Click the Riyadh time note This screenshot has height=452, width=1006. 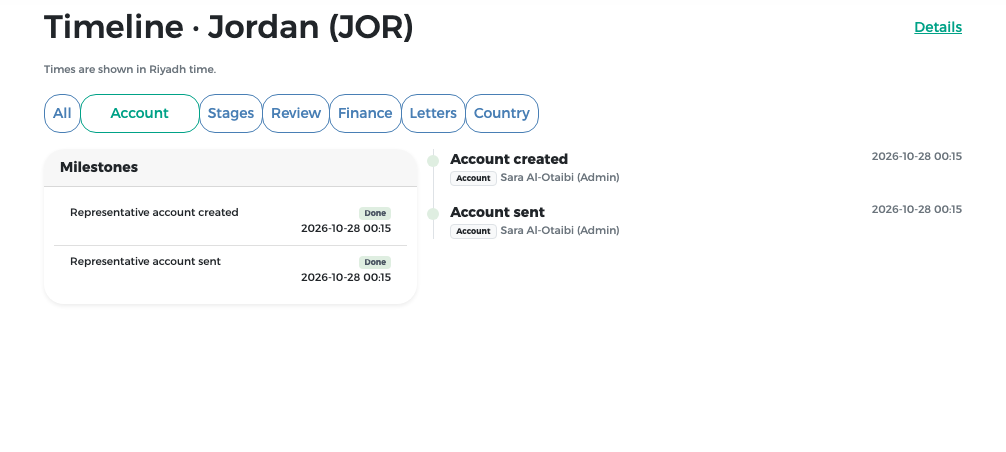click(x=130, y=69)
